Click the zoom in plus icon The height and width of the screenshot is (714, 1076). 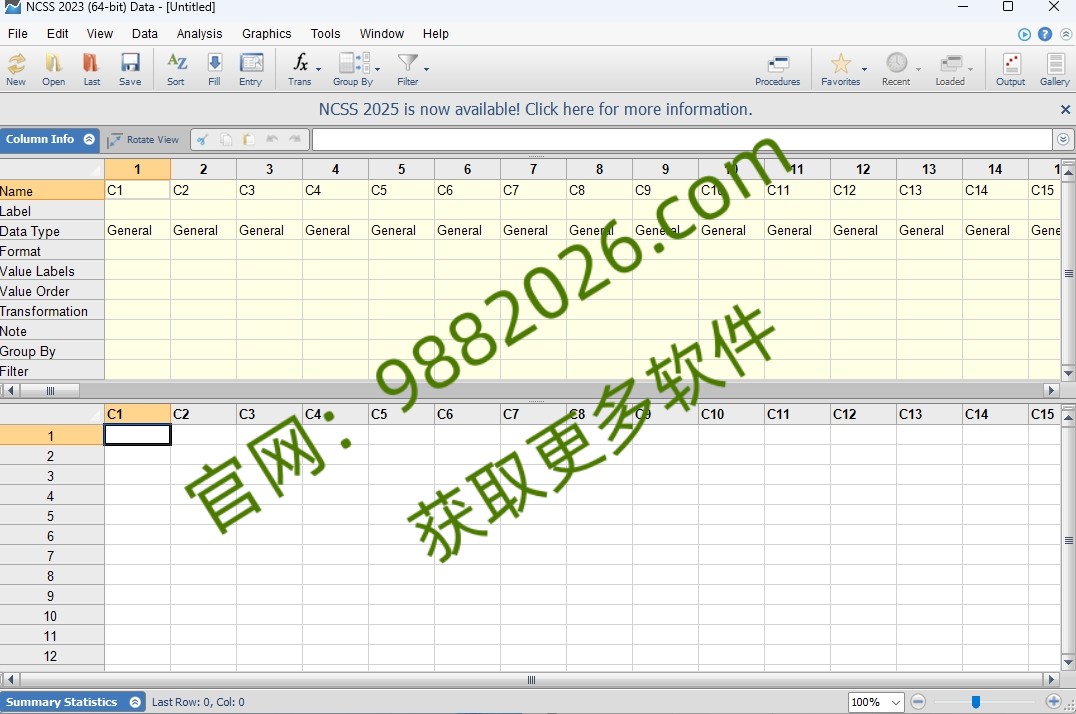coord(1053,702)
